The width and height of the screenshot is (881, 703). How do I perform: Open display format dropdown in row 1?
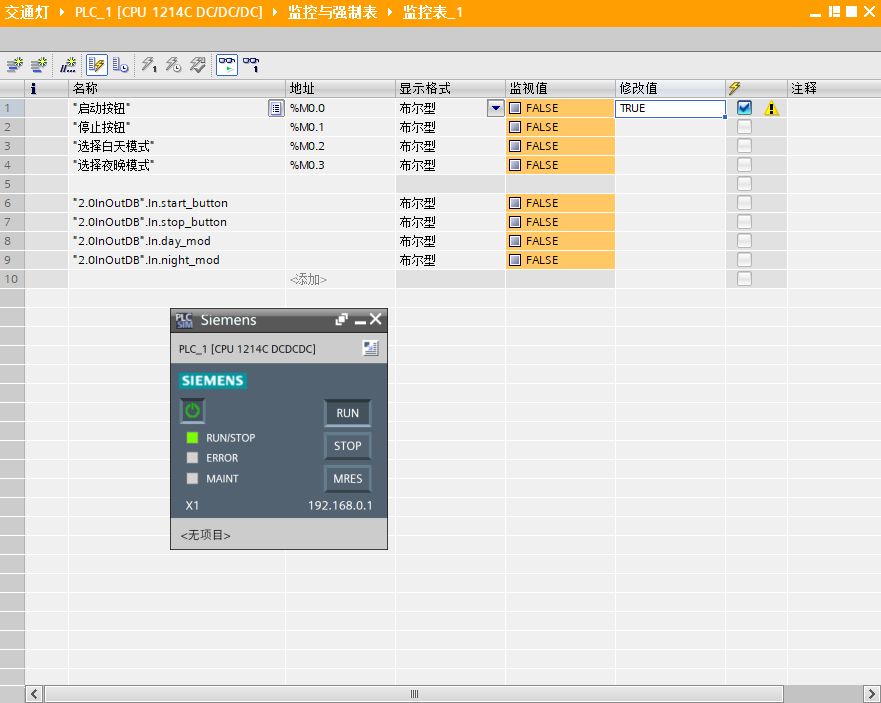pyautogui.click(x=495, y=108)
